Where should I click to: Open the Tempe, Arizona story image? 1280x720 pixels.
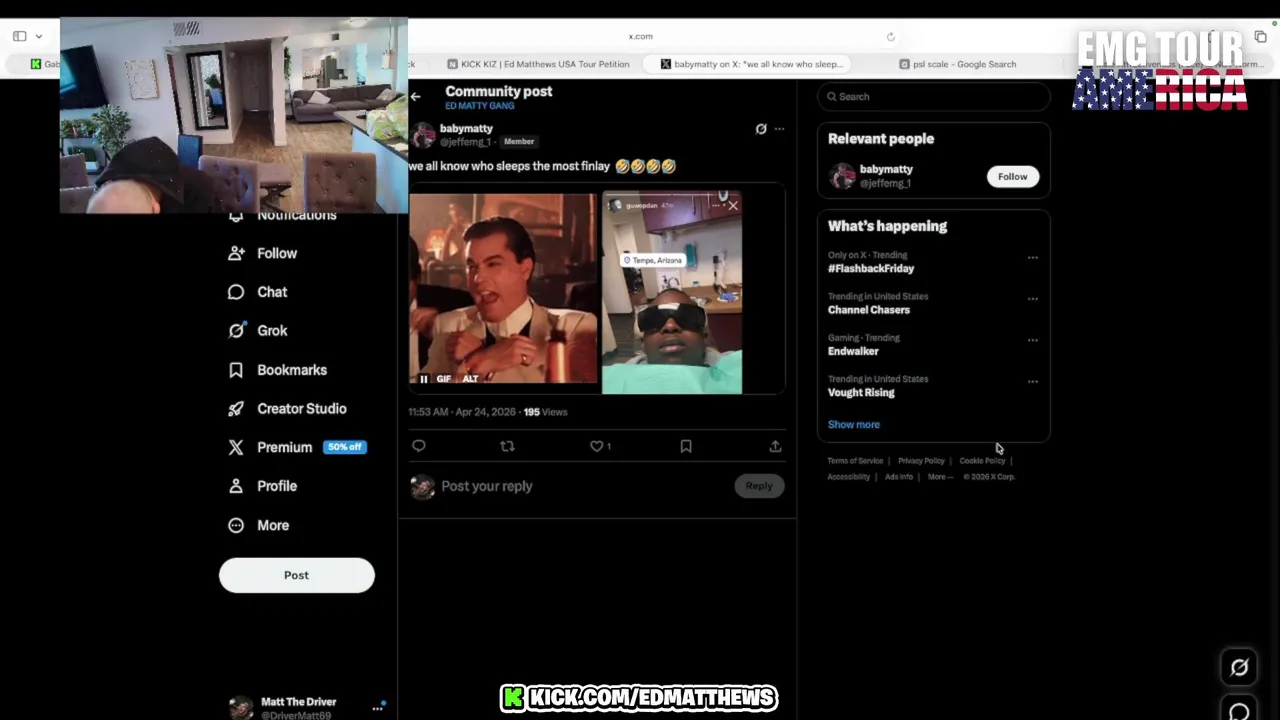[x=672, y=293]
